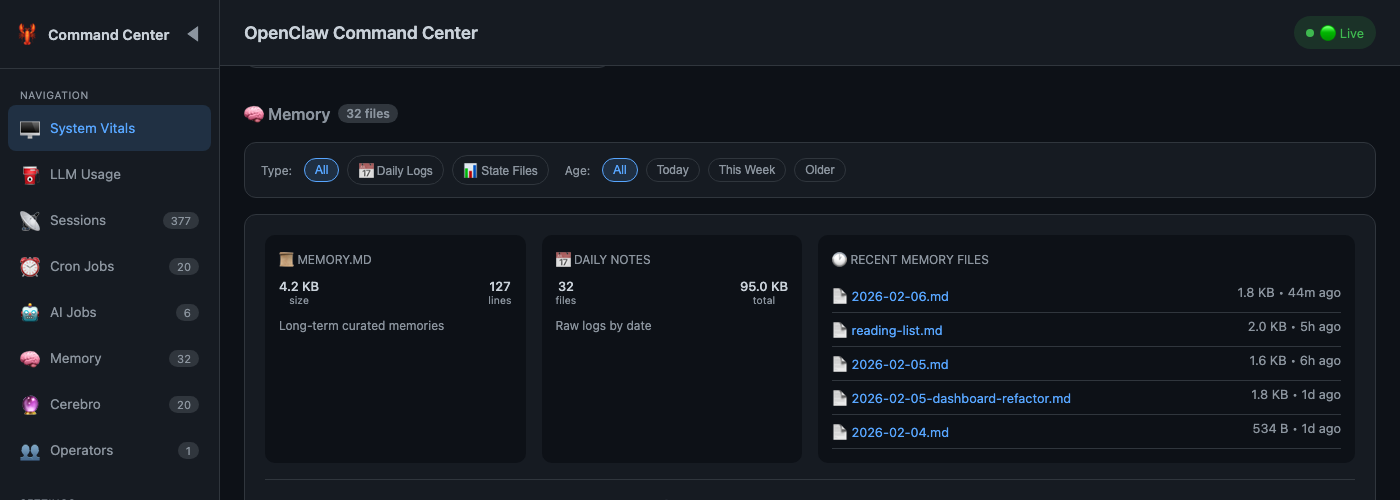The width and height of the screenshot is (1400, 500).
Task: Click 'Raw logs by date' text
Action: (603, 326)
